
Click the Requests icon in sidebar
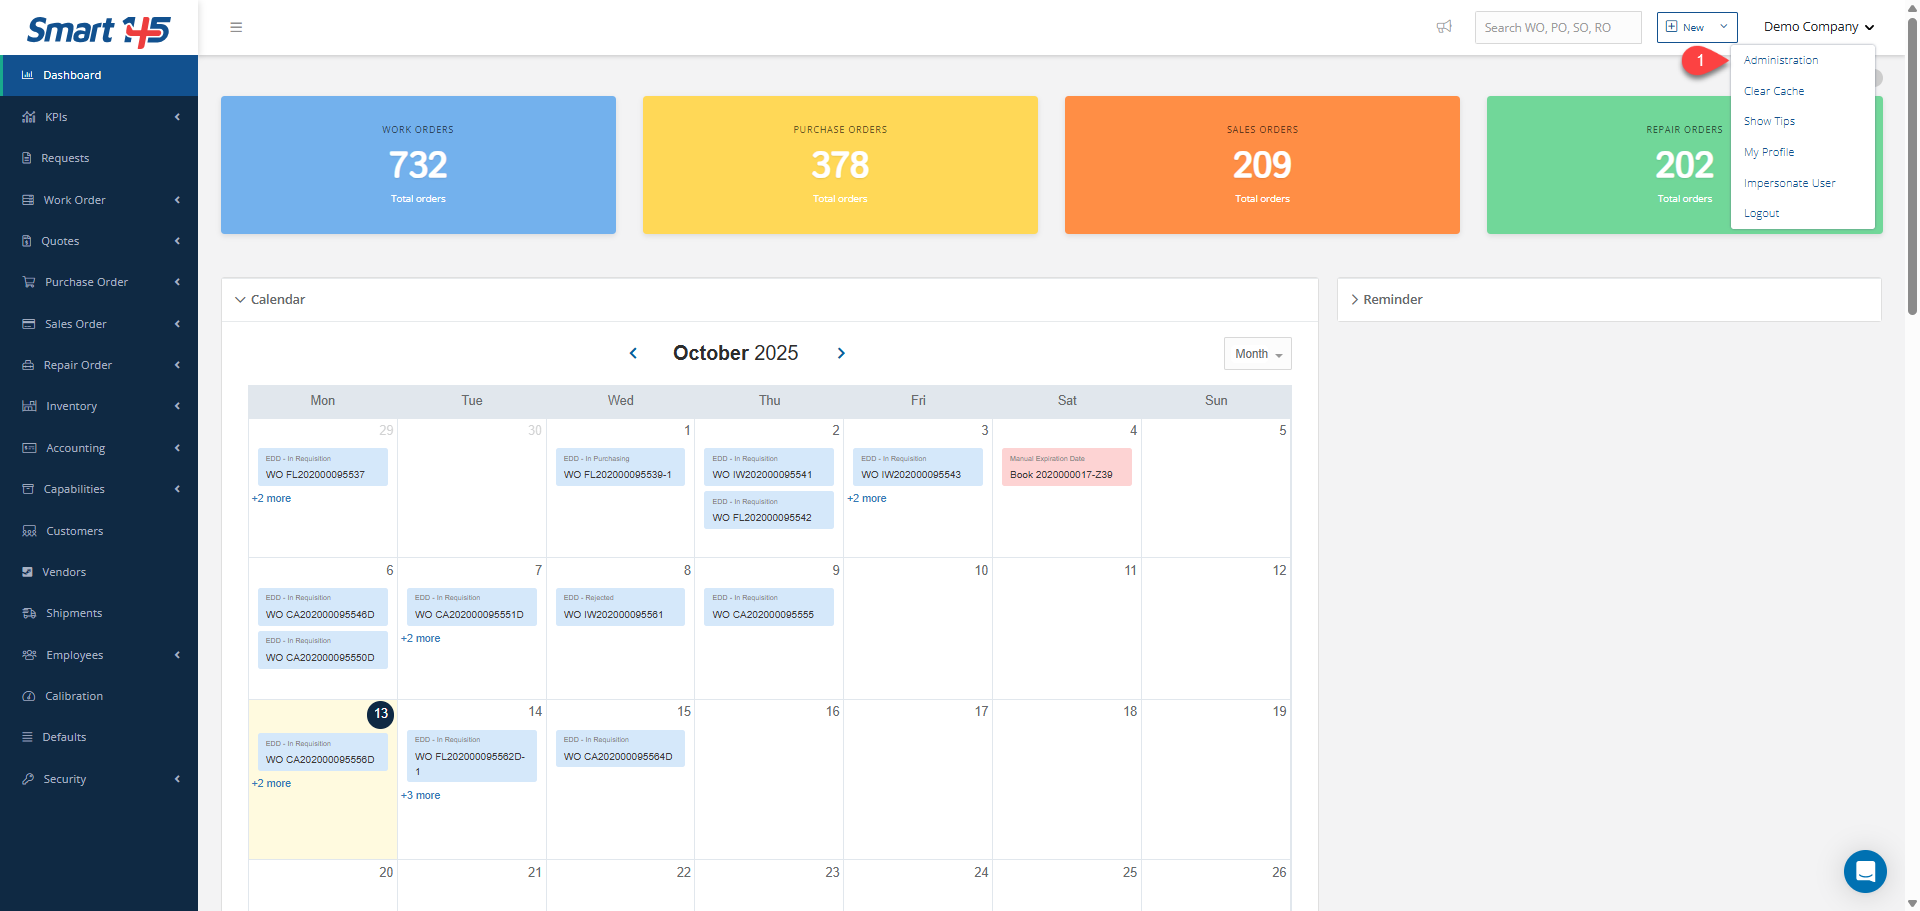27,158
